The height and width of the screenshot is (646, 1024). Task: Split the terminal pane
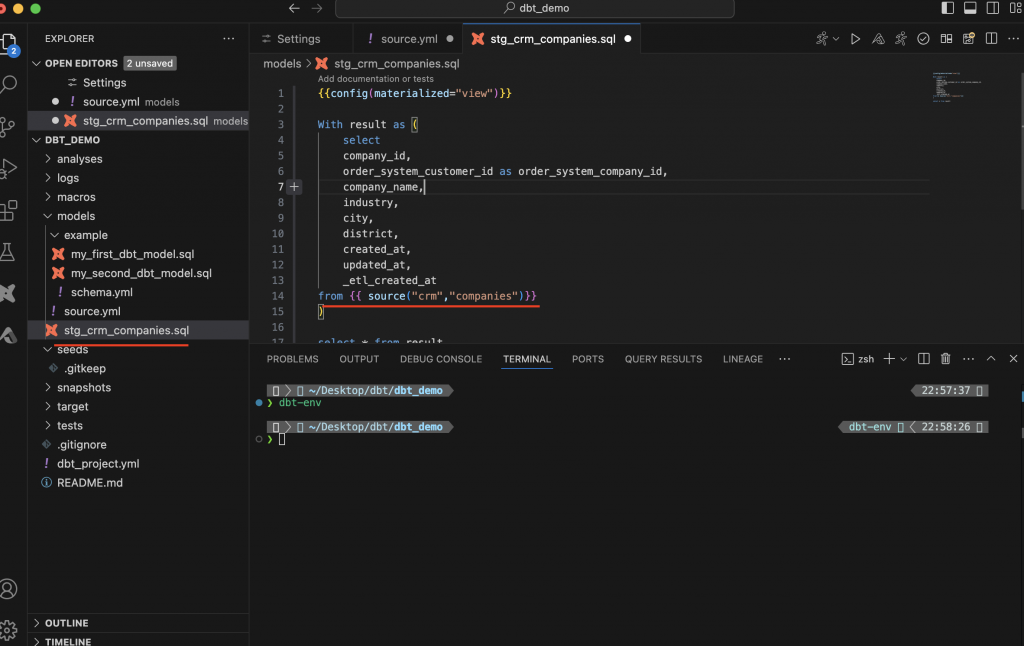coord(923,359)
